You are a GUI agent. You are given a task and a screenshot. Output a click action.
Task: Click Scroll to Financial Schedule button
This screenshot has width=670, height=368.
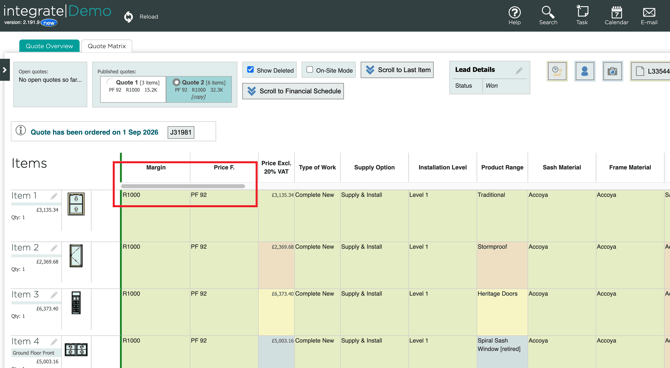pos(293,91)
